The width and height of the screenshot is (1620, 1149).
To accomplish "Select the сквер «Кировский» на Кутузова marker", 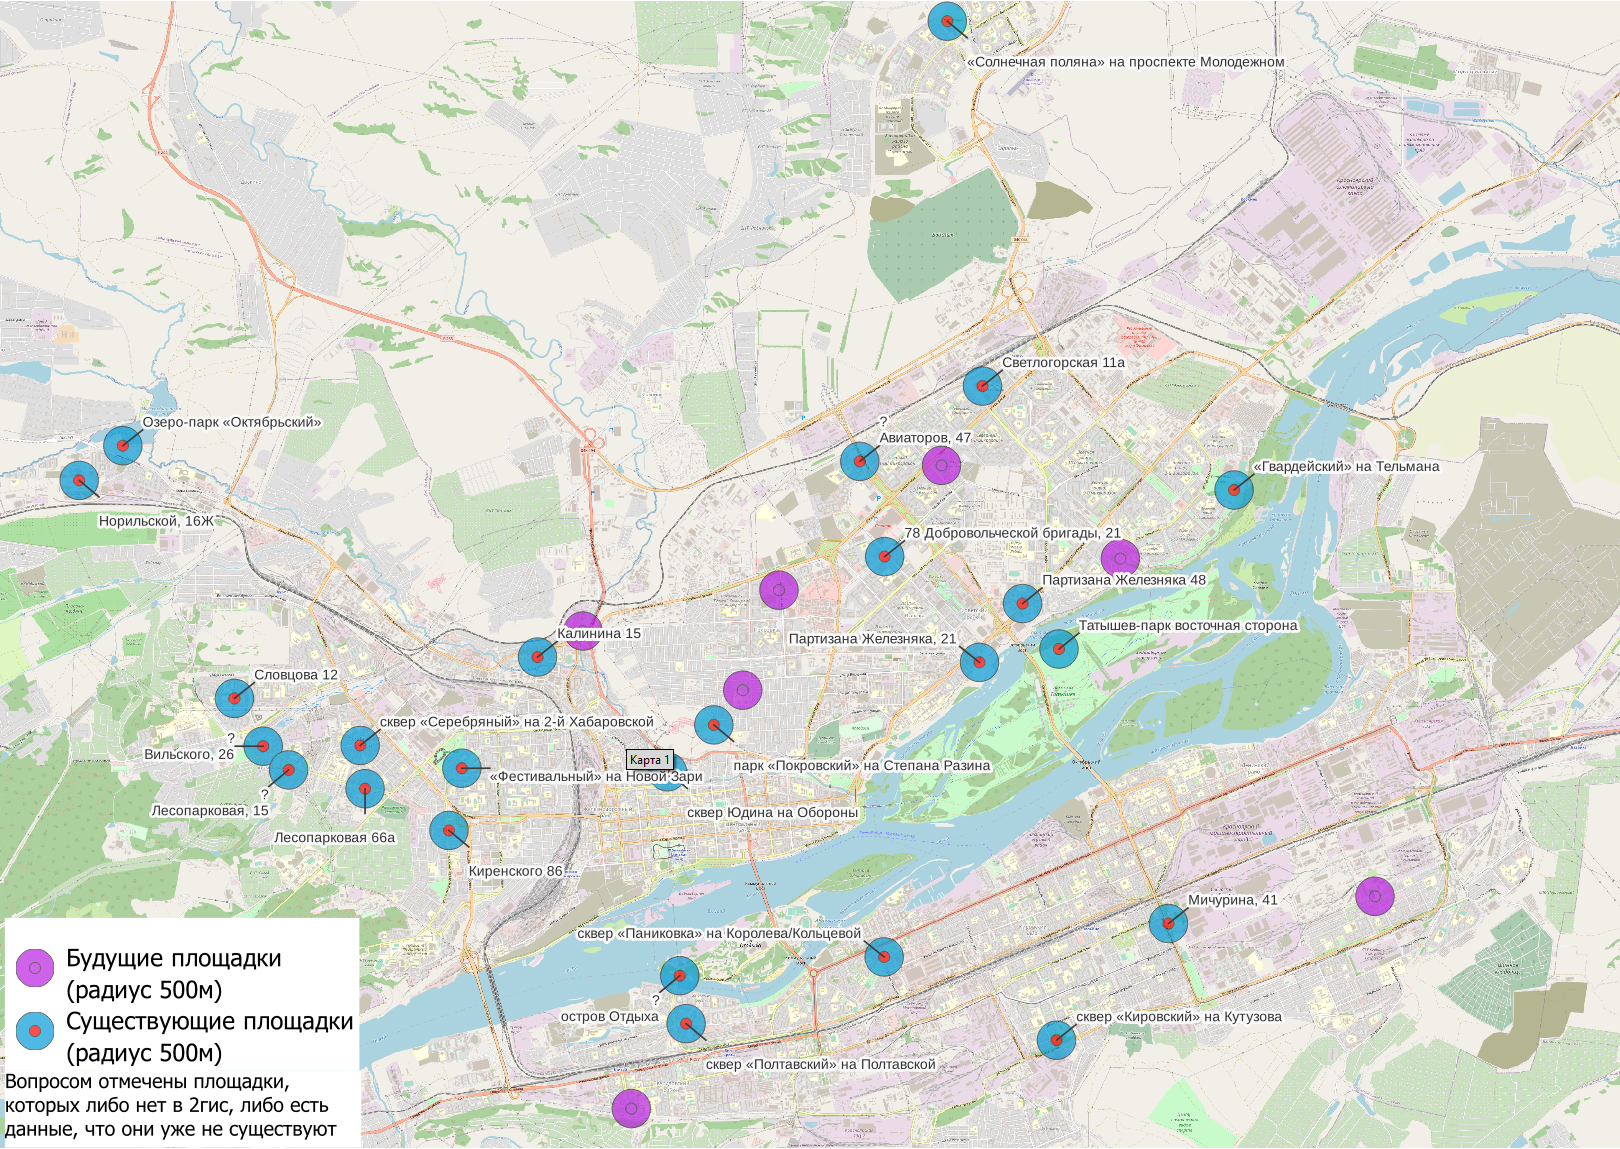I will [x=1056, y=1041].
